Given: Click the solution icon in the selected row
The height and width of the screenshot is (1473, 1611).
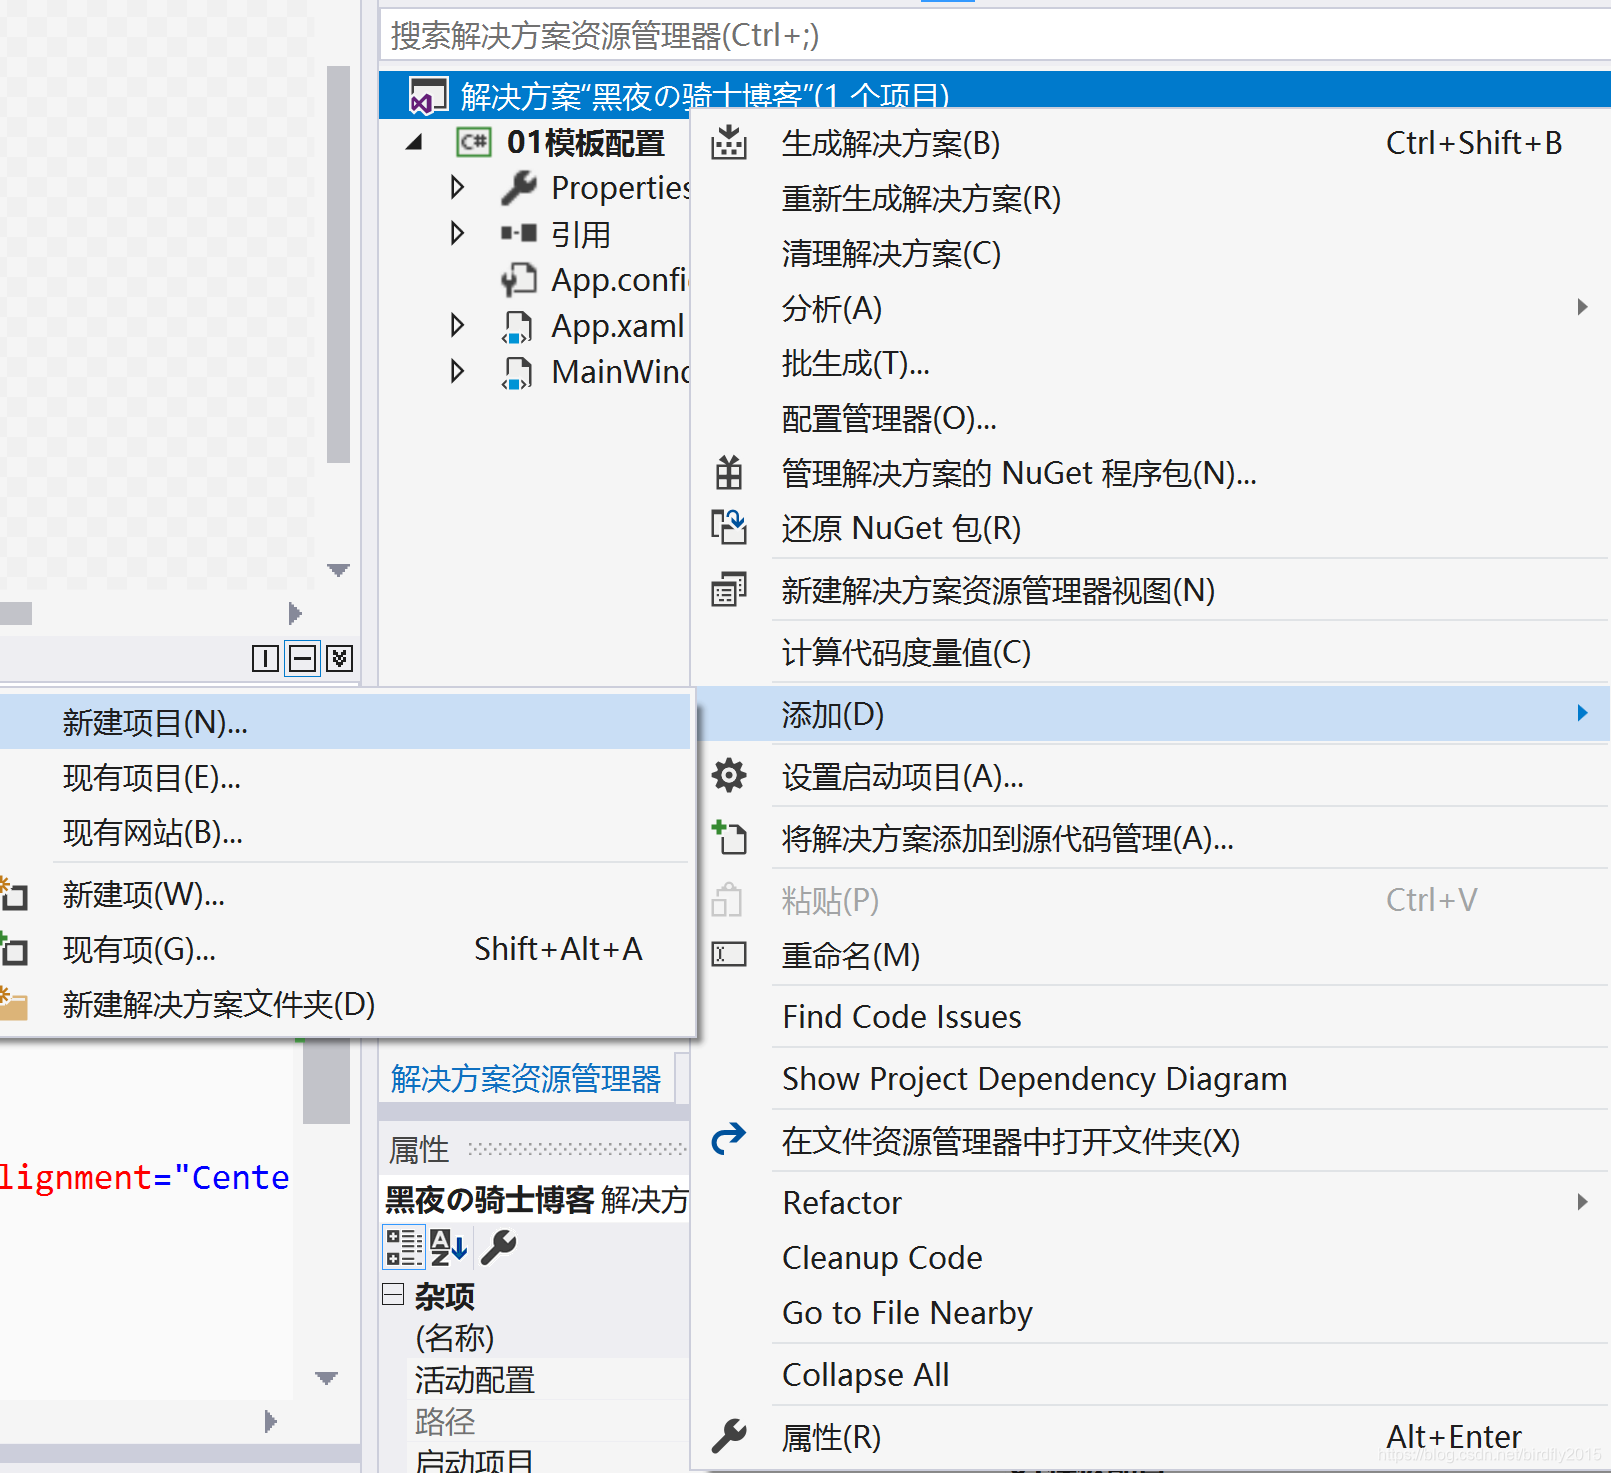Looking at the screenshot, I should 428,96.
